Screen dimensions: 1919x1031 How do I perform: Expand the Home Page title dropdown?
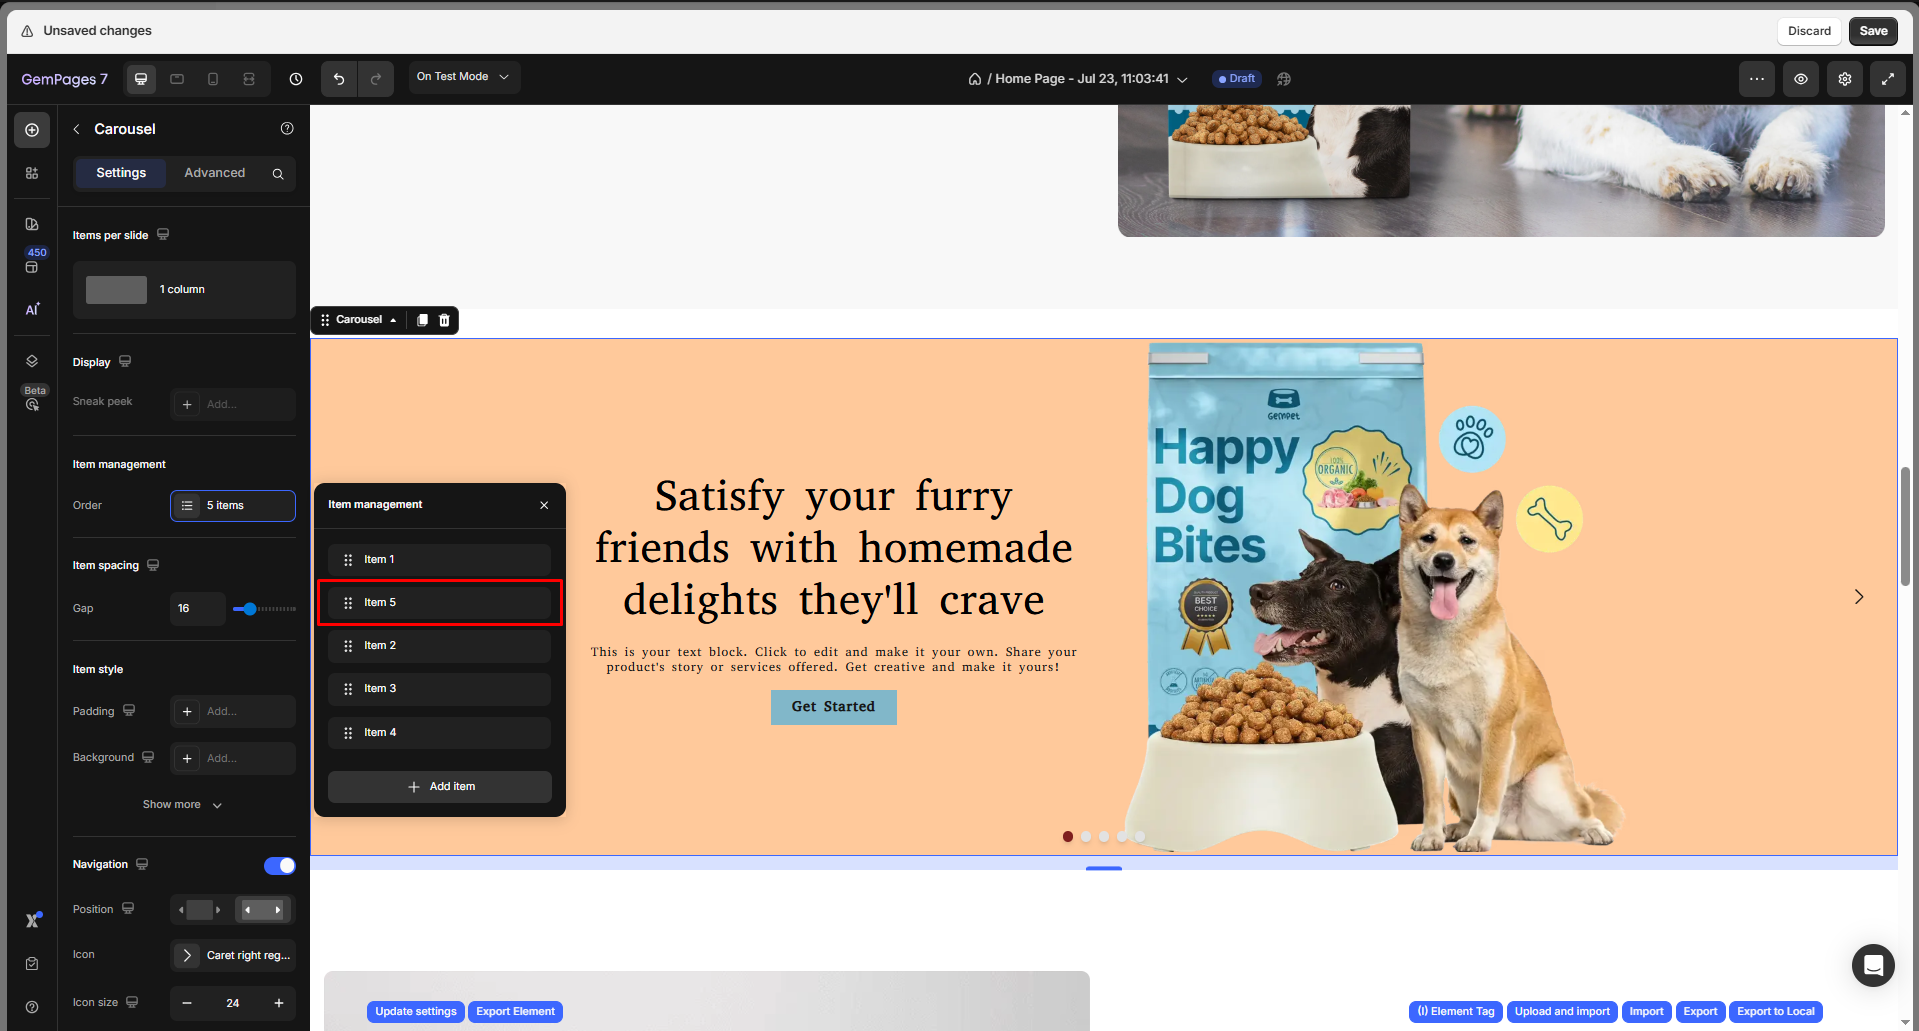(x=1182, y=80)
